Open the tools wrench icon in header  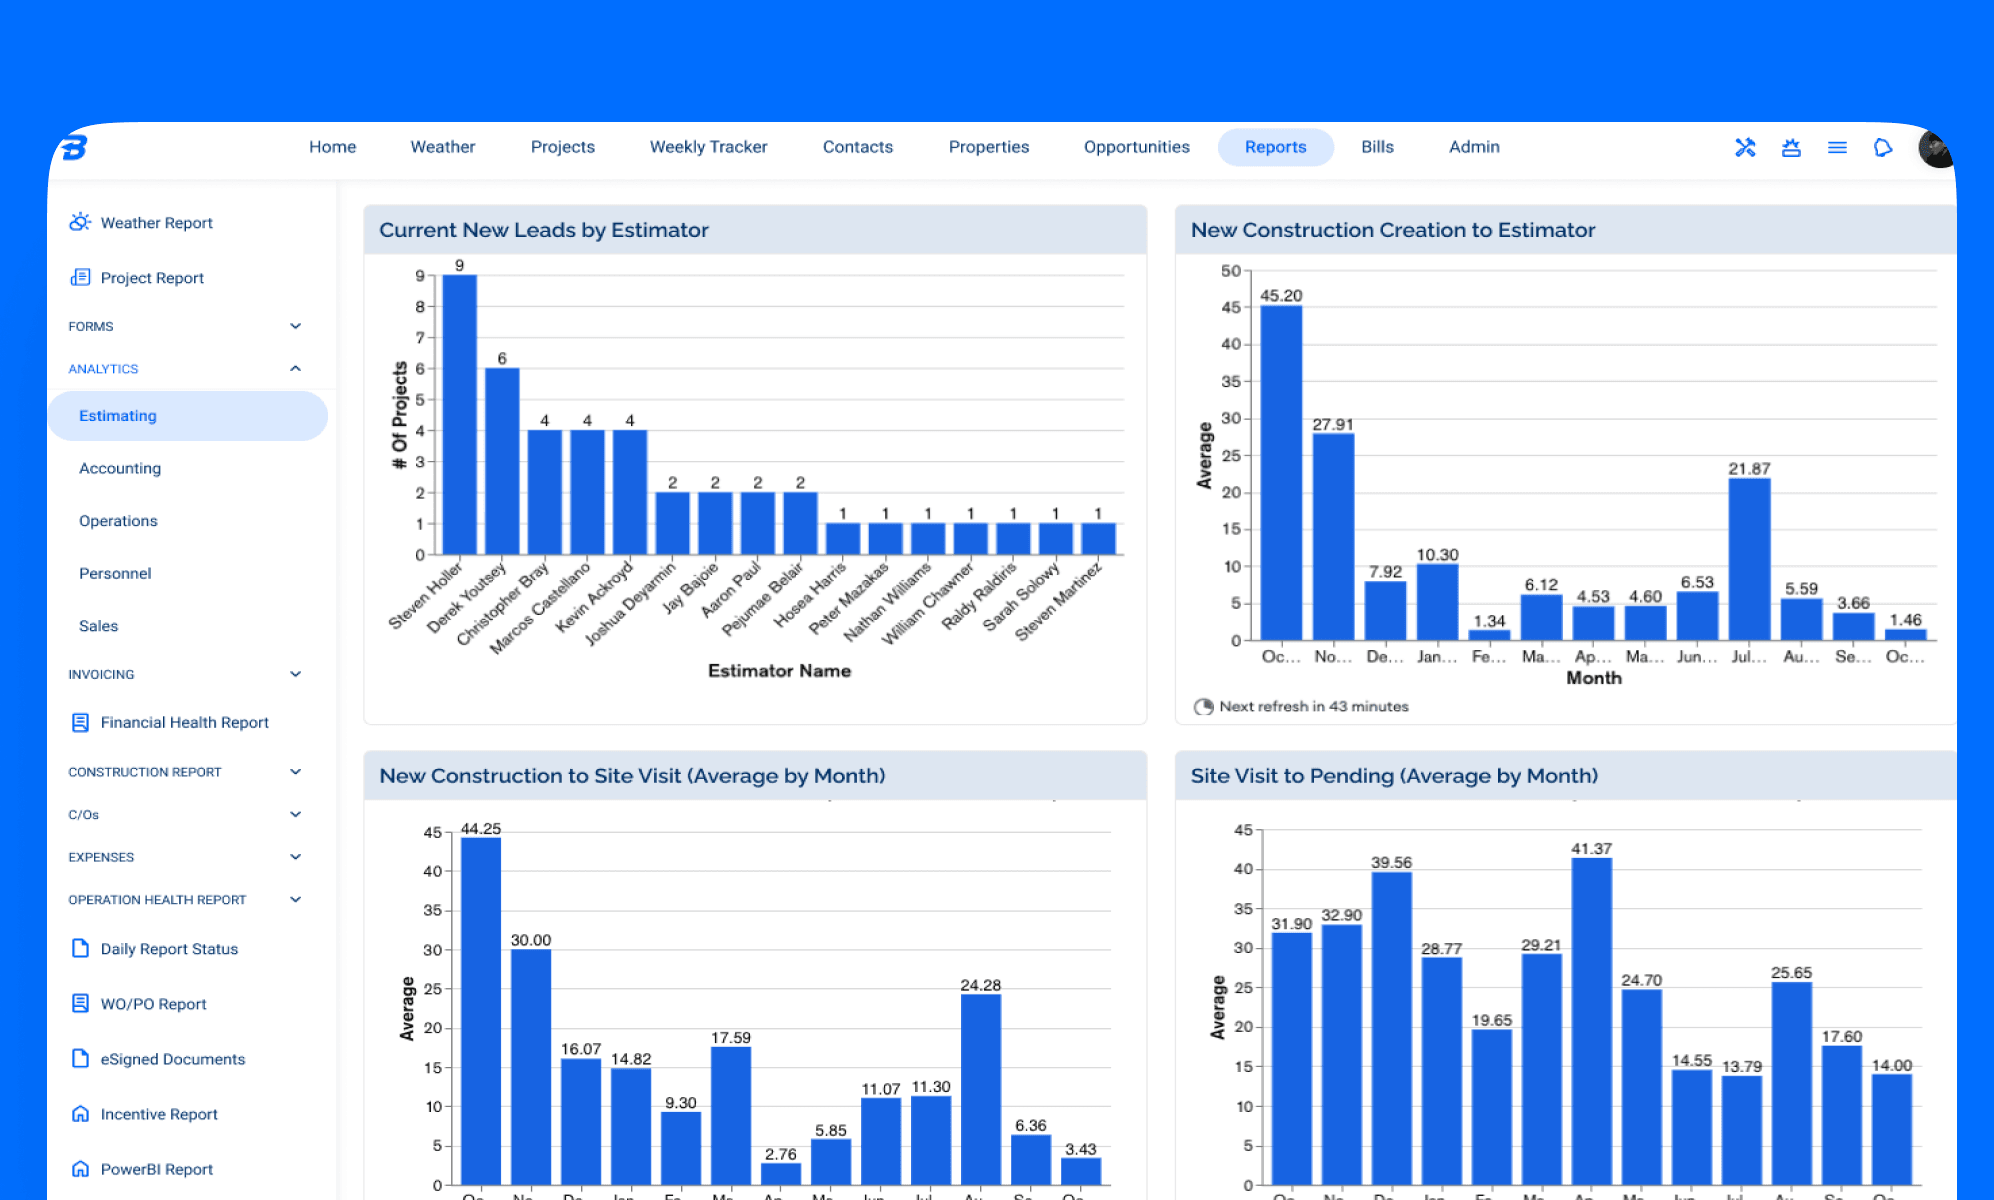click(x=1745, y=147)
